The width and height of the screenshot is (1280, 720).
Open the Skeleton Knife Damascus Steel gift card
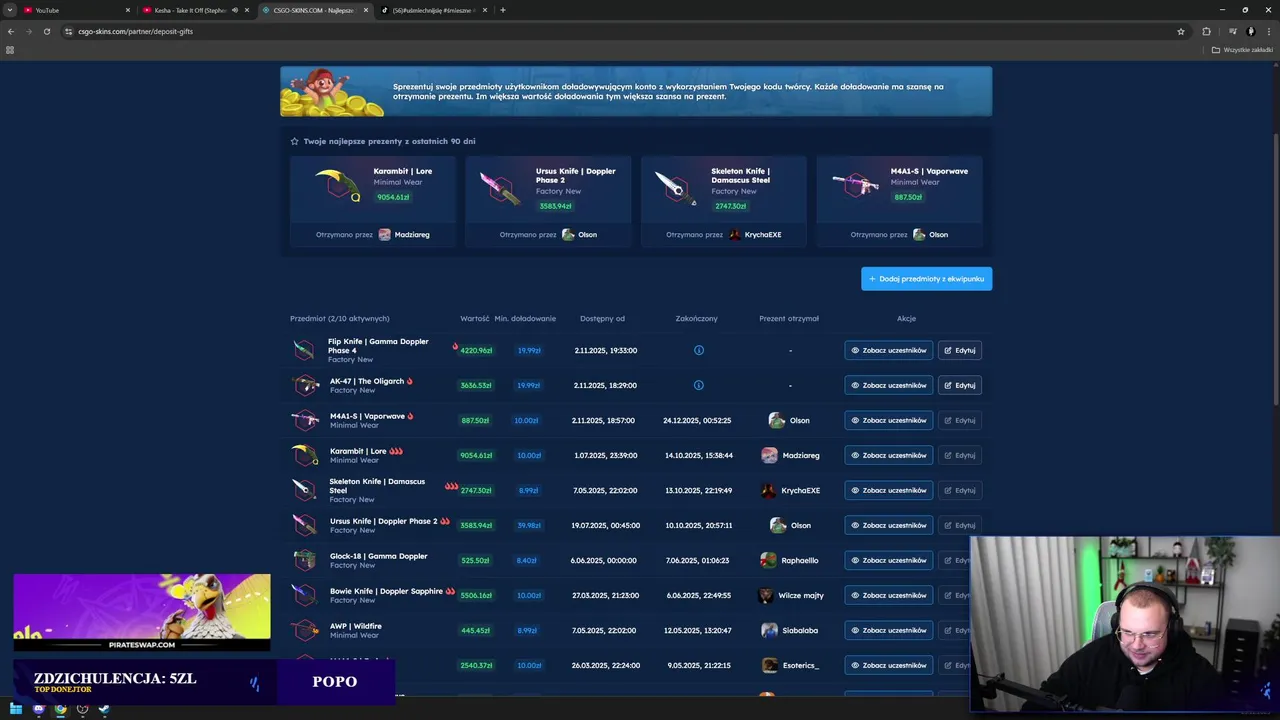coord(724,201)
